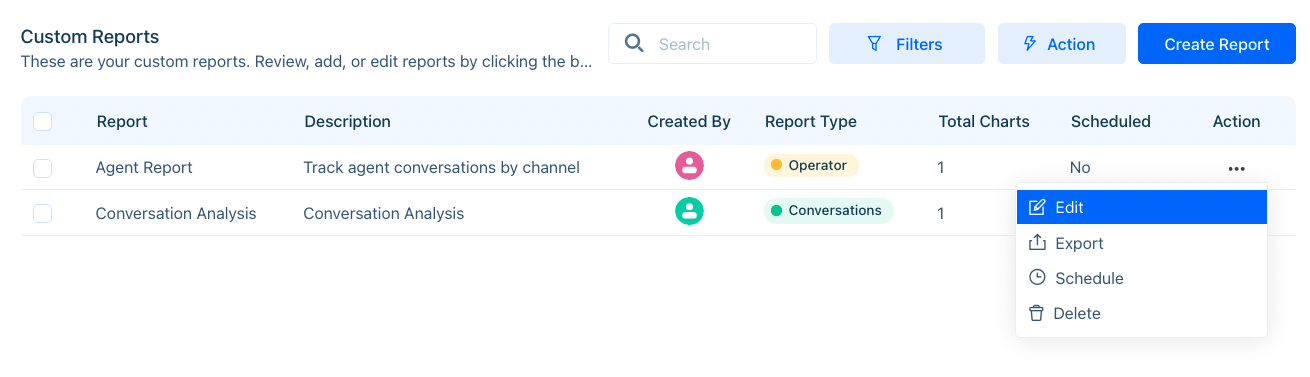Click the search magnifier icon
Screen dimensions: 1310x377
click(634, 44)
